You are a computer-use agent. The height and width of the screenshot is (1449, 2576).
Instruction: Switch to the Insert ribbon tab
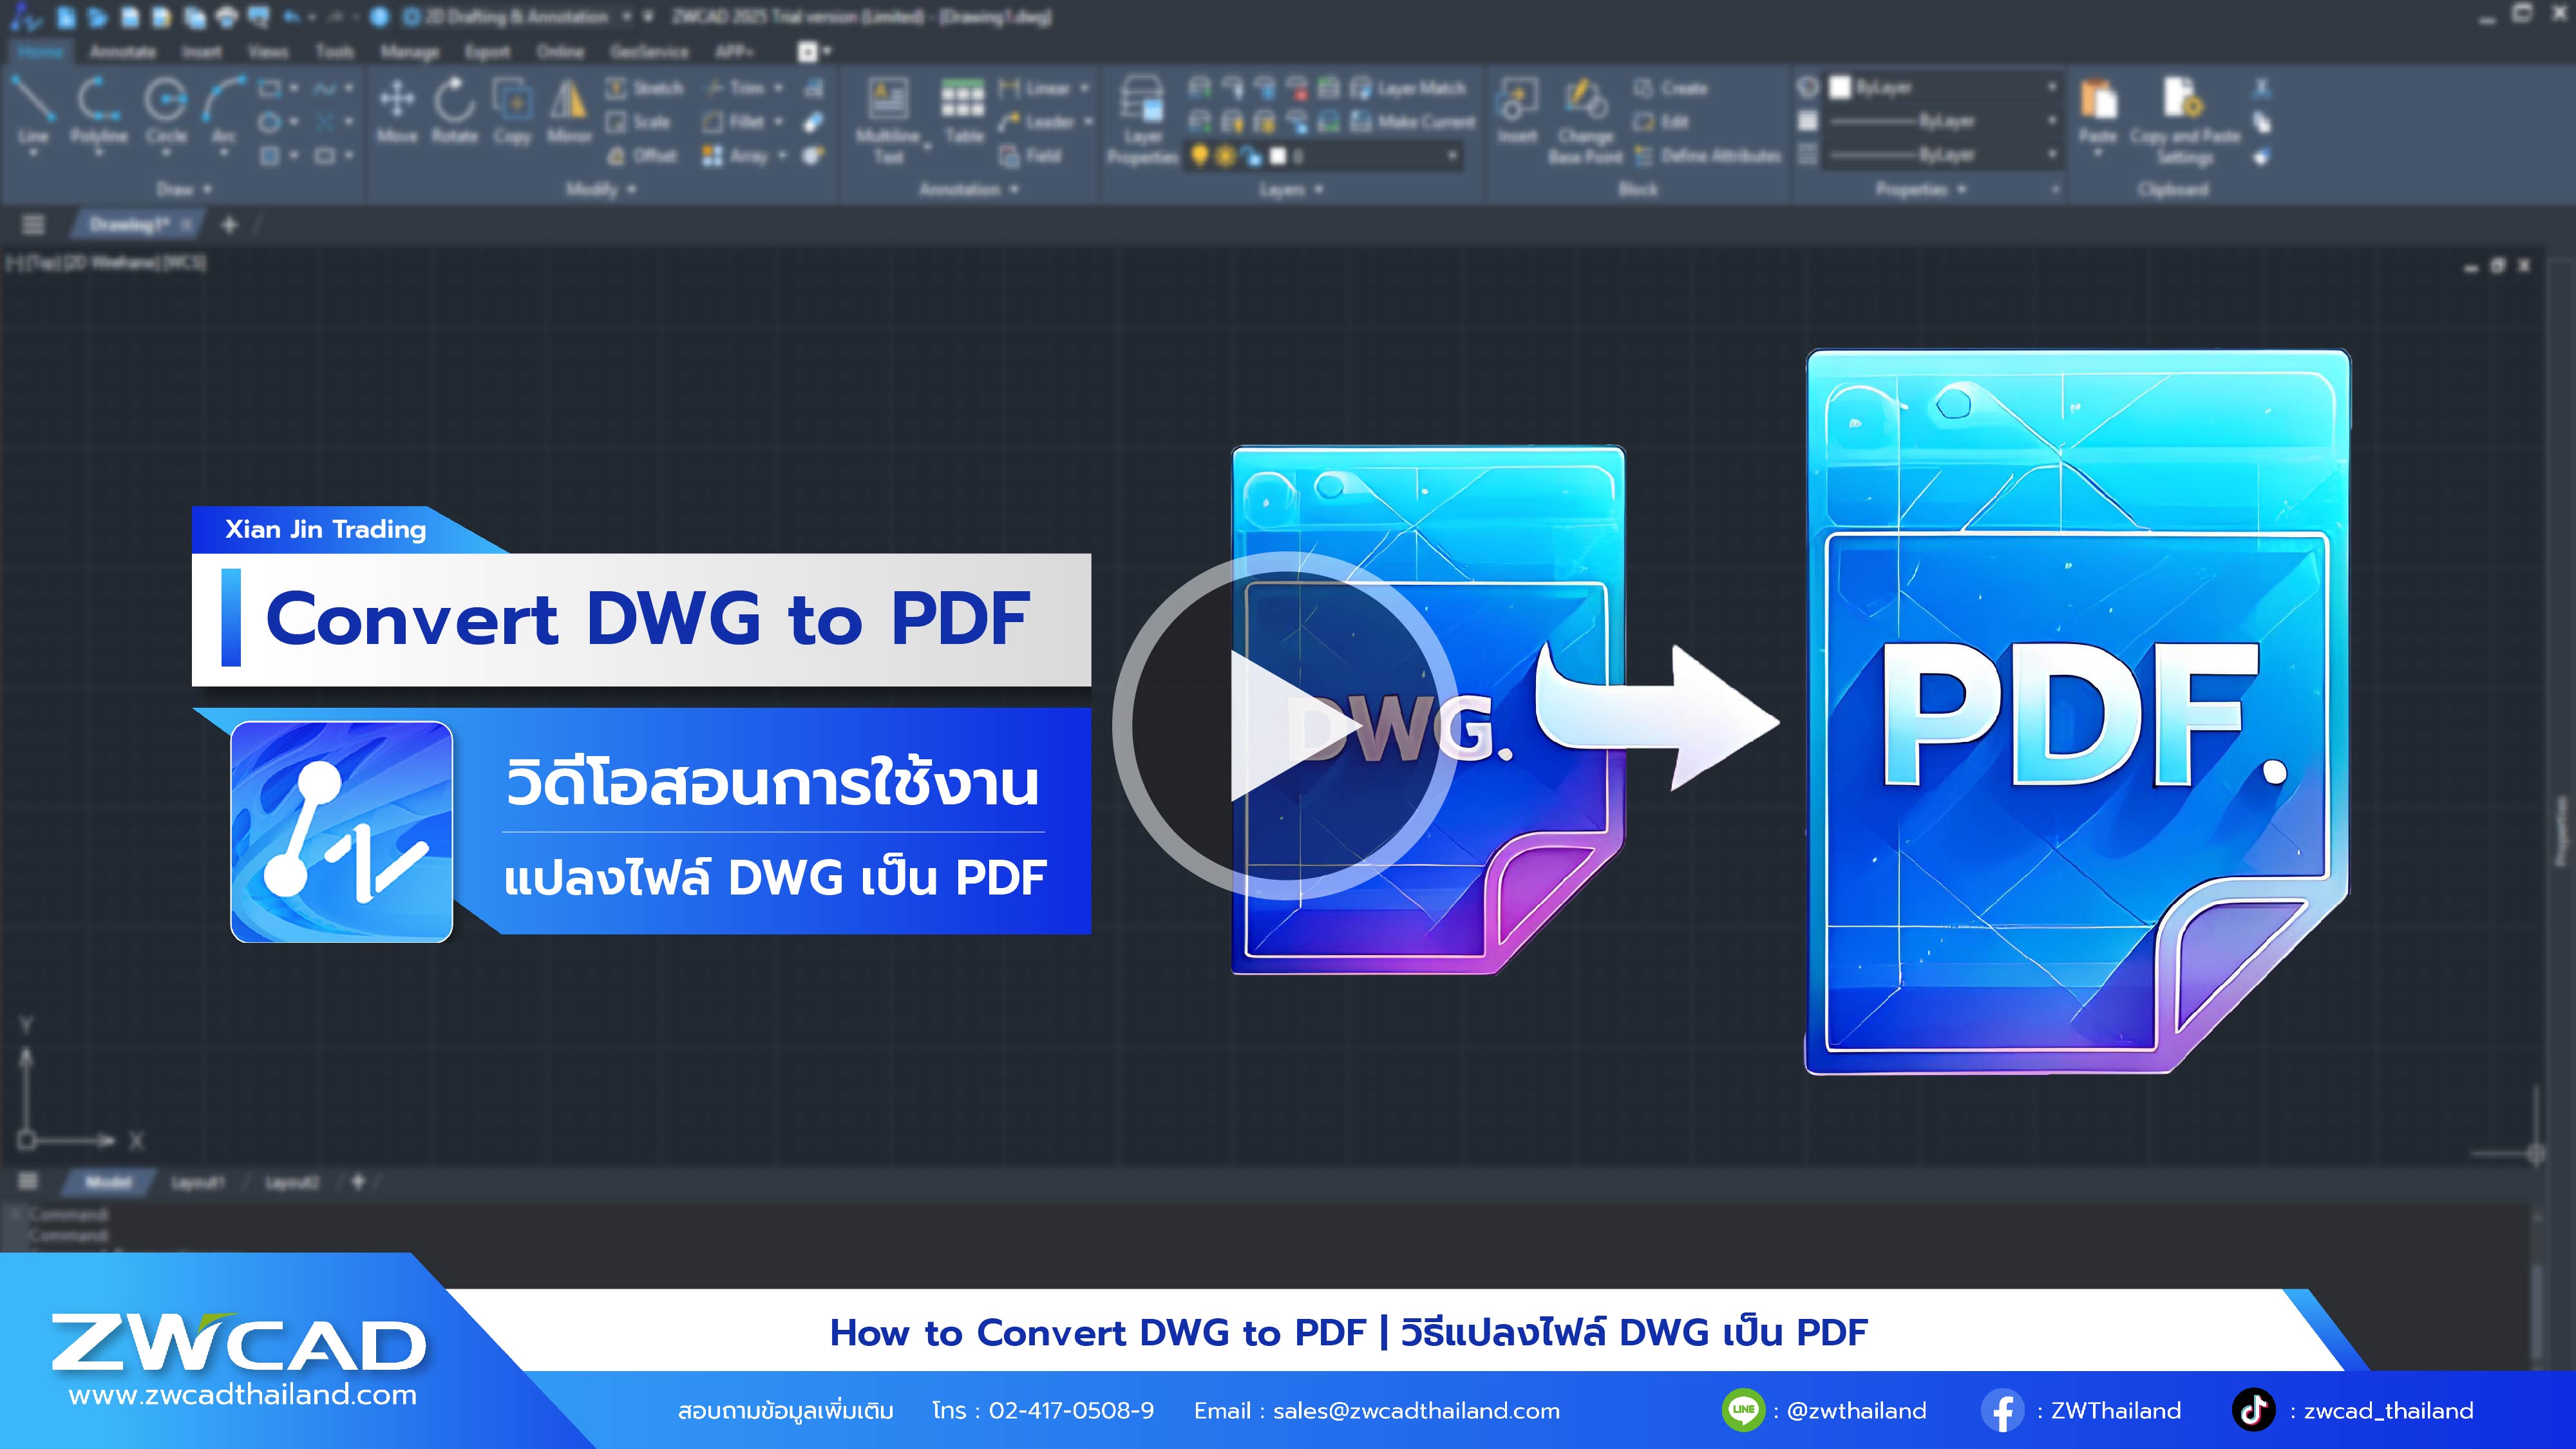pos(201,51)
